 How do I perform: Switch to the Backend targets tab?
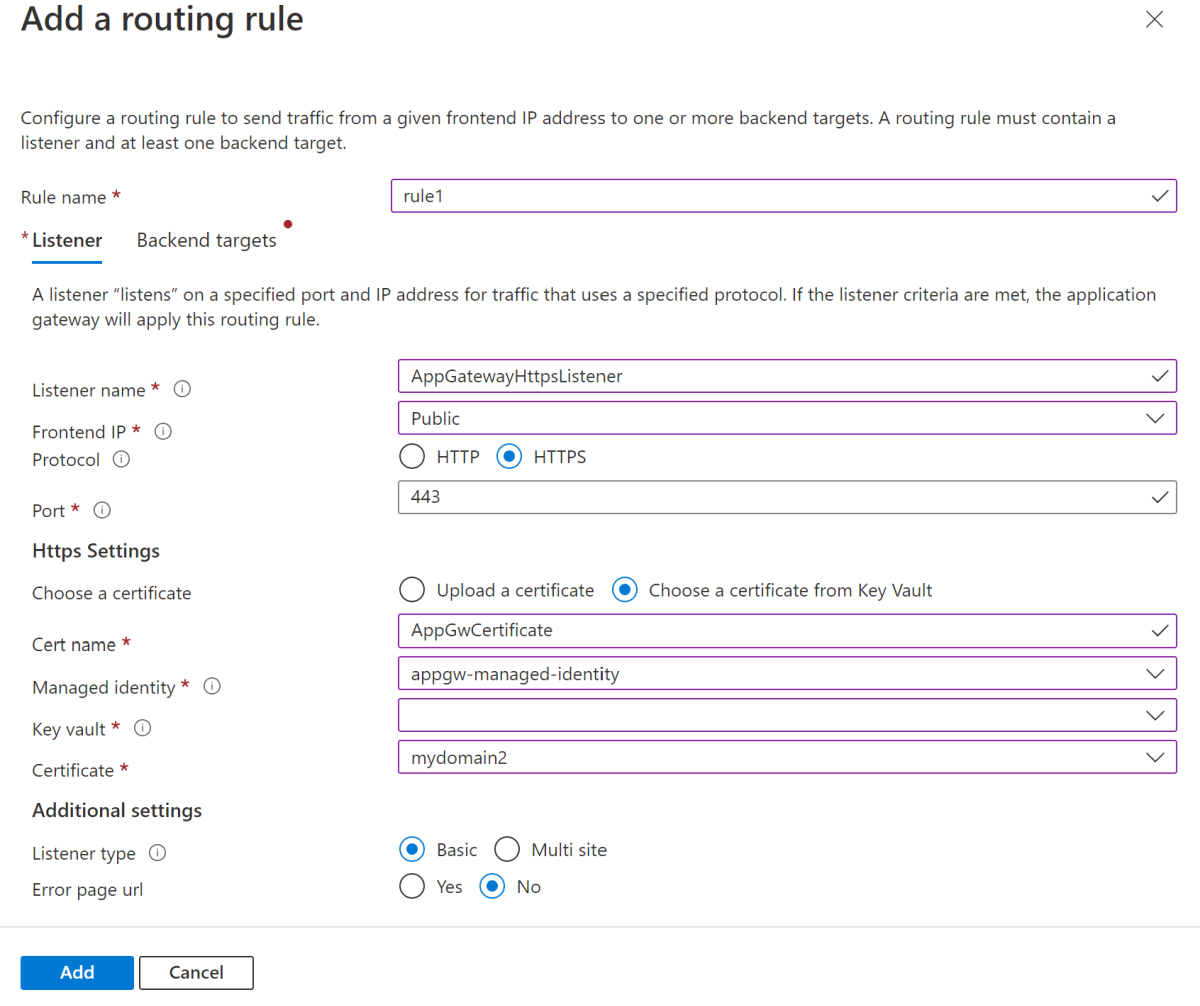click(206, 240)
